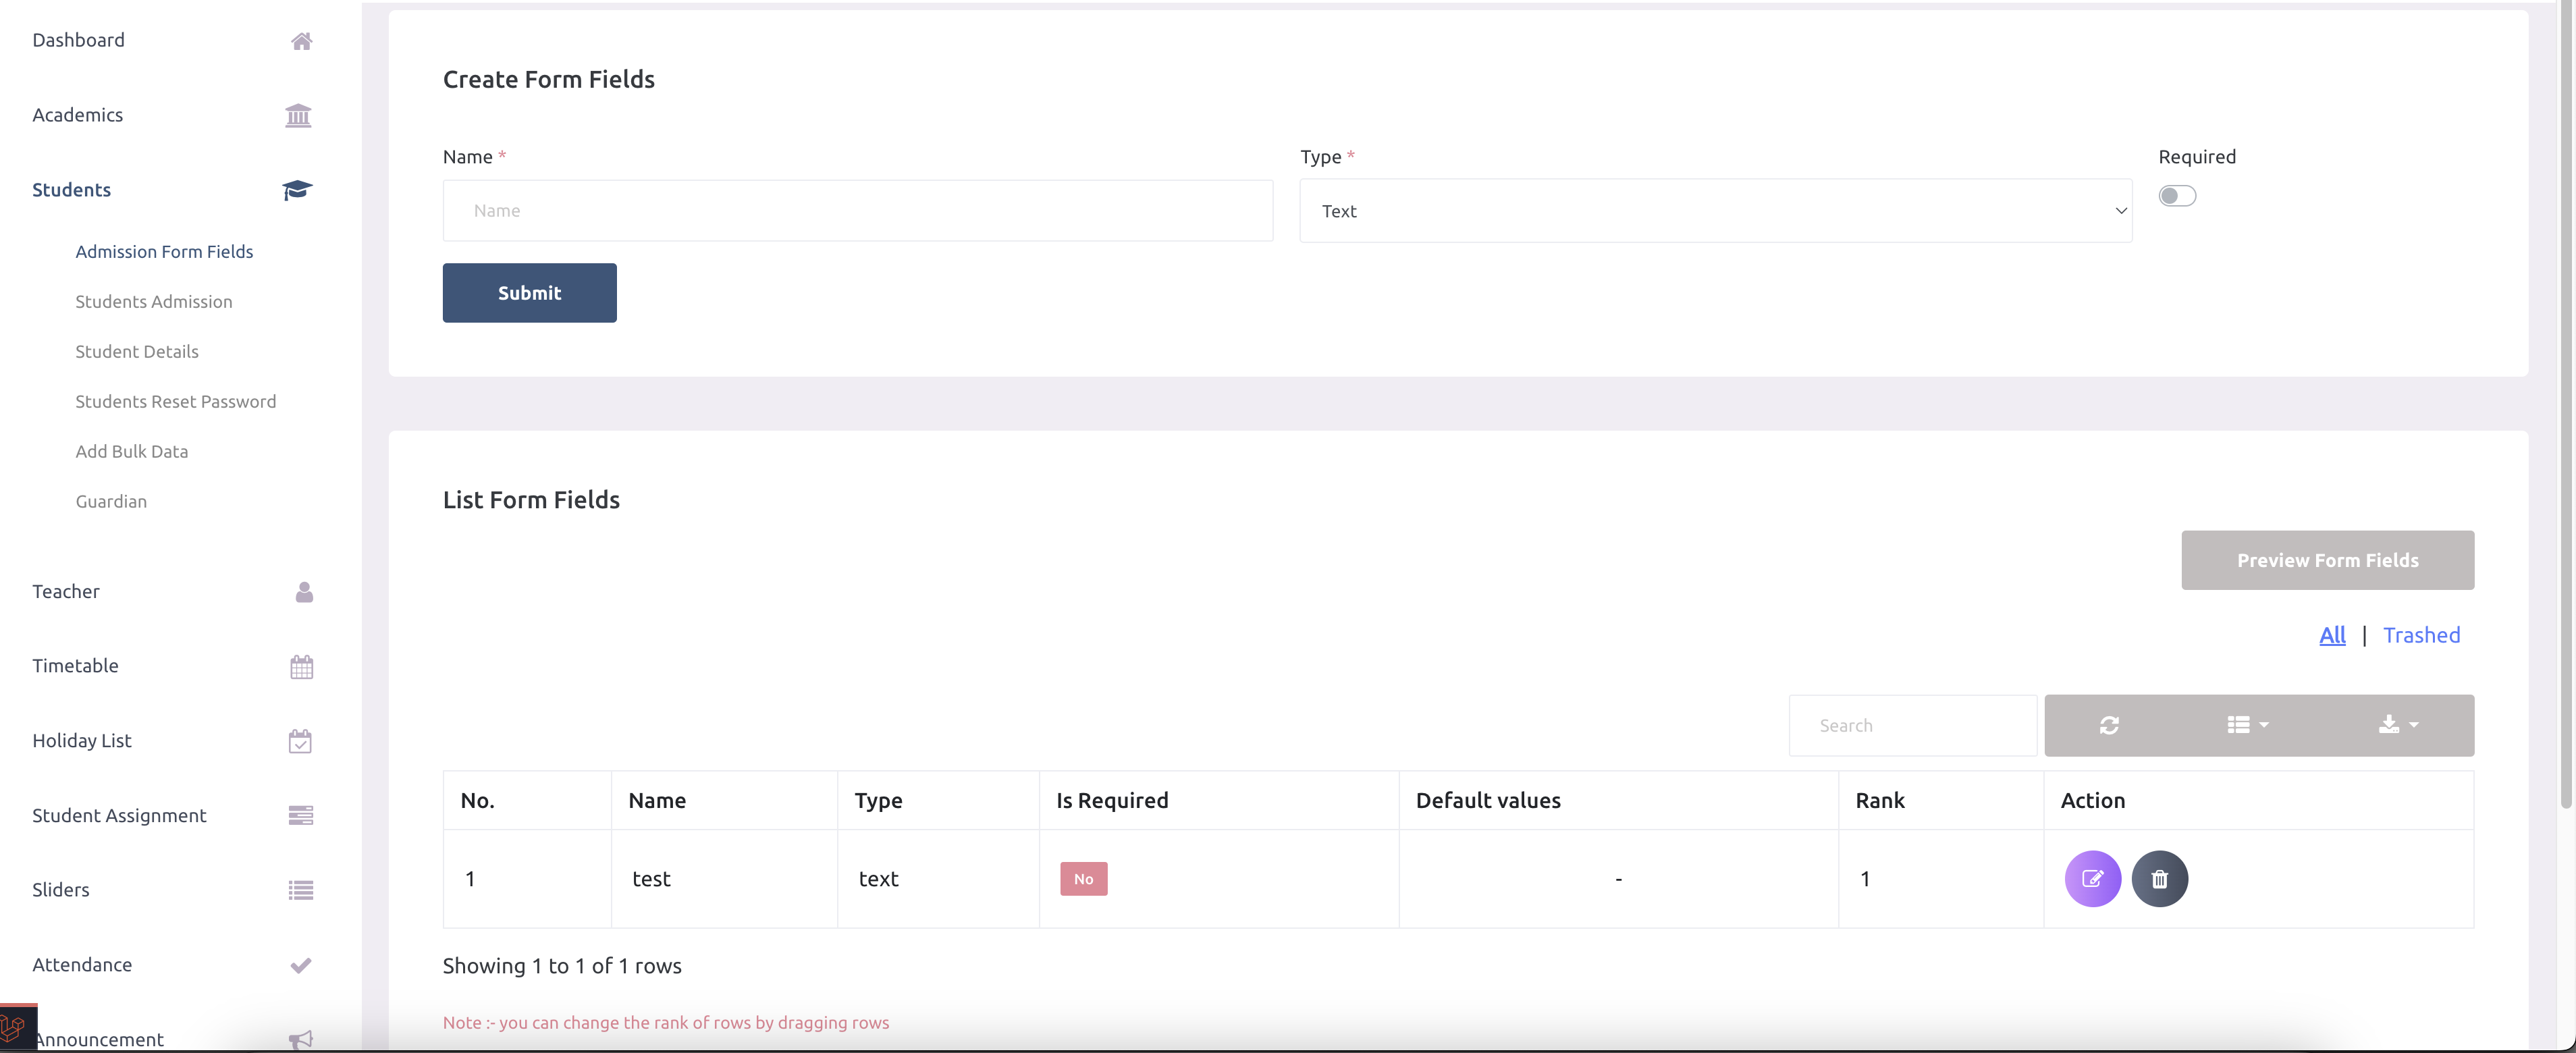Select the All tab
This screenshot has height=1053, width=2576.
[x=2332, y=635]
